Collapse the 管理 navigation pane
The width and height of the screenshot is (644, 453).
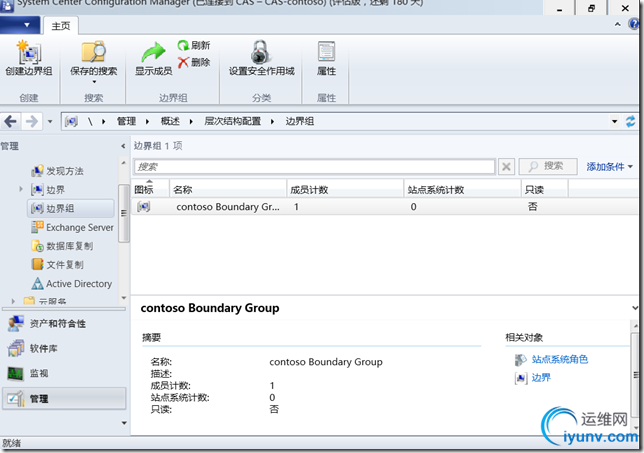click(123, 146)
